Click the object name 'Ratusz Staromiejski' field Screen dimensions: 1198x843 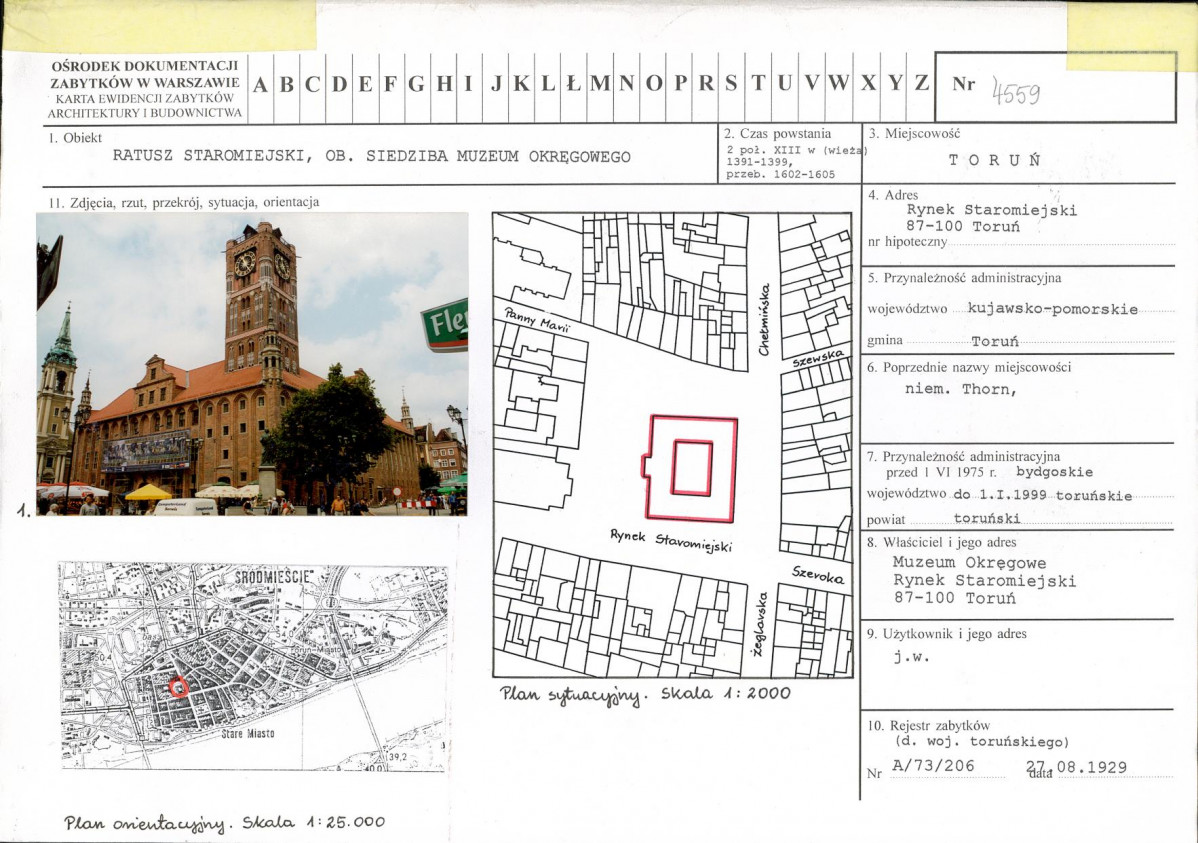point(371,156)
